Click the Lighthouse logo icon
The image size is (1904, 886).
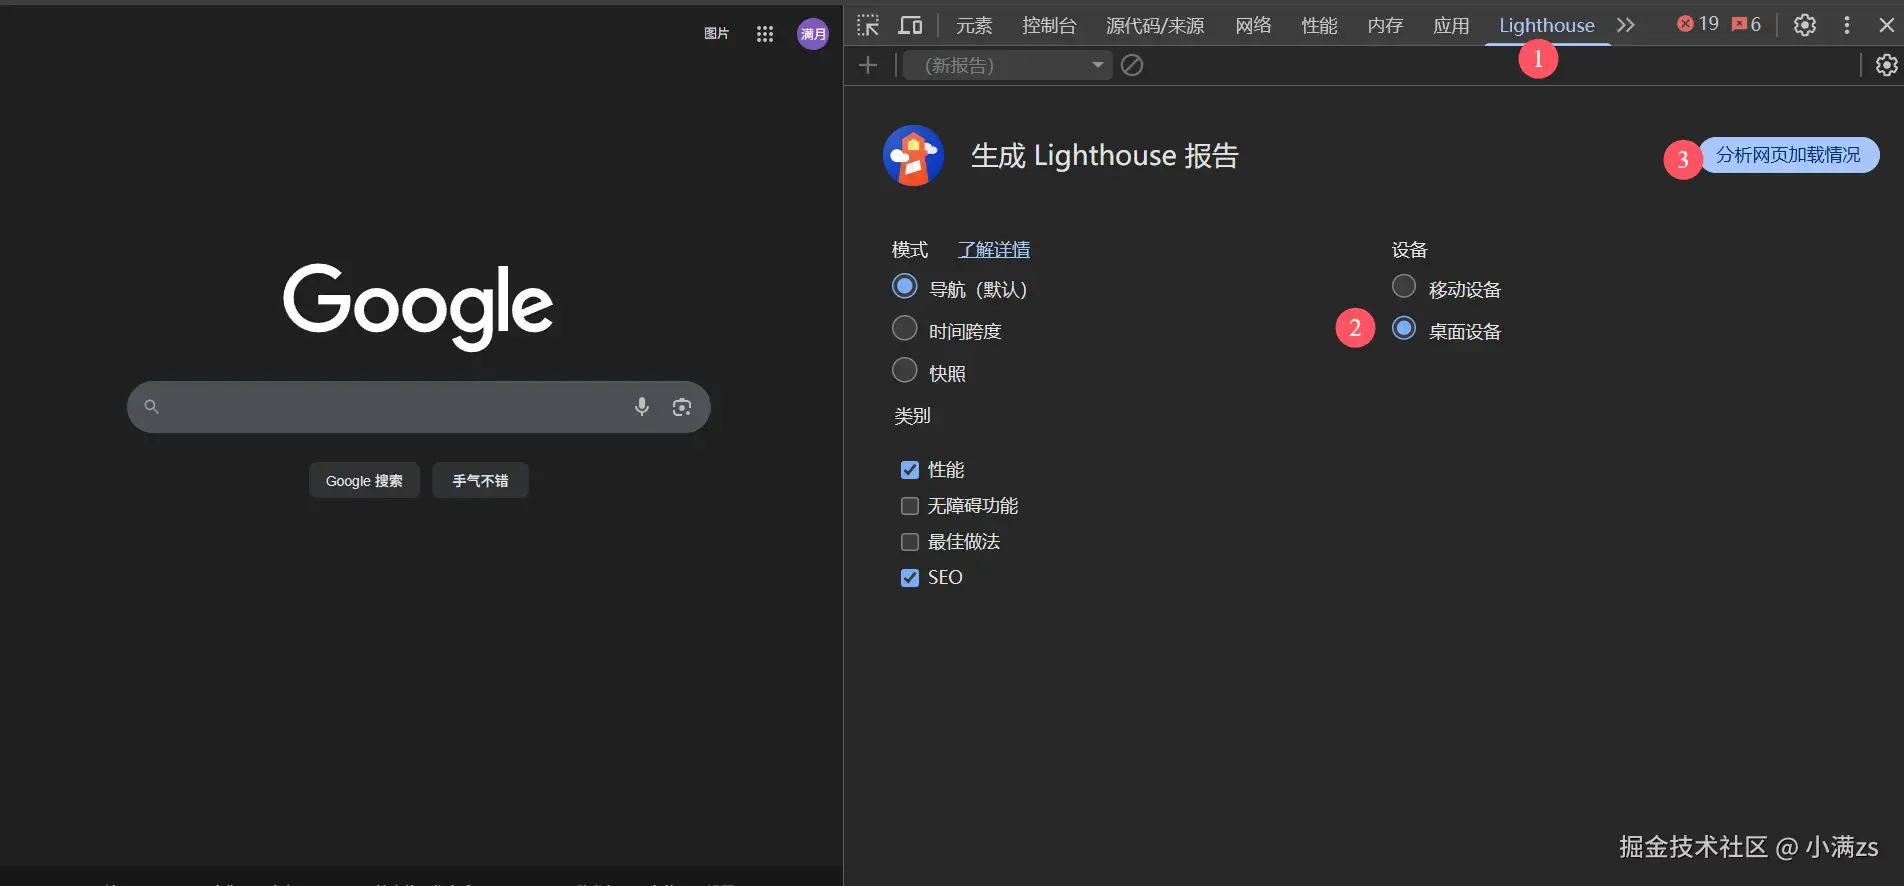click(x=914, y=156)
